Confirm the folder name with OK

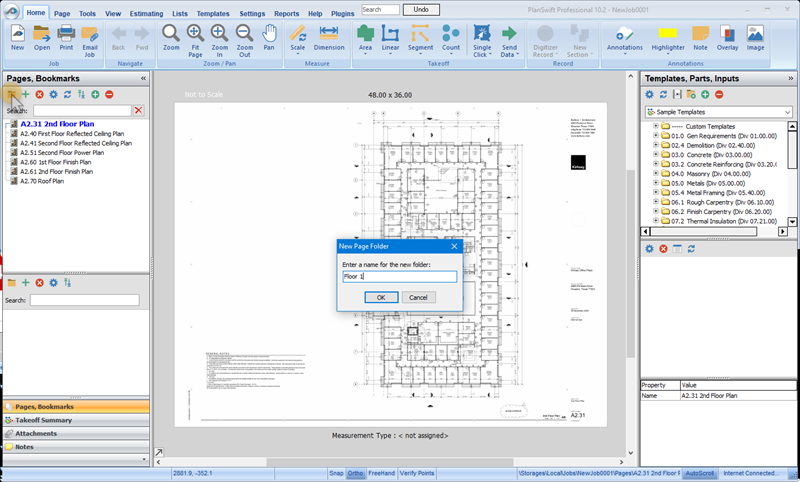coord(381,297)
